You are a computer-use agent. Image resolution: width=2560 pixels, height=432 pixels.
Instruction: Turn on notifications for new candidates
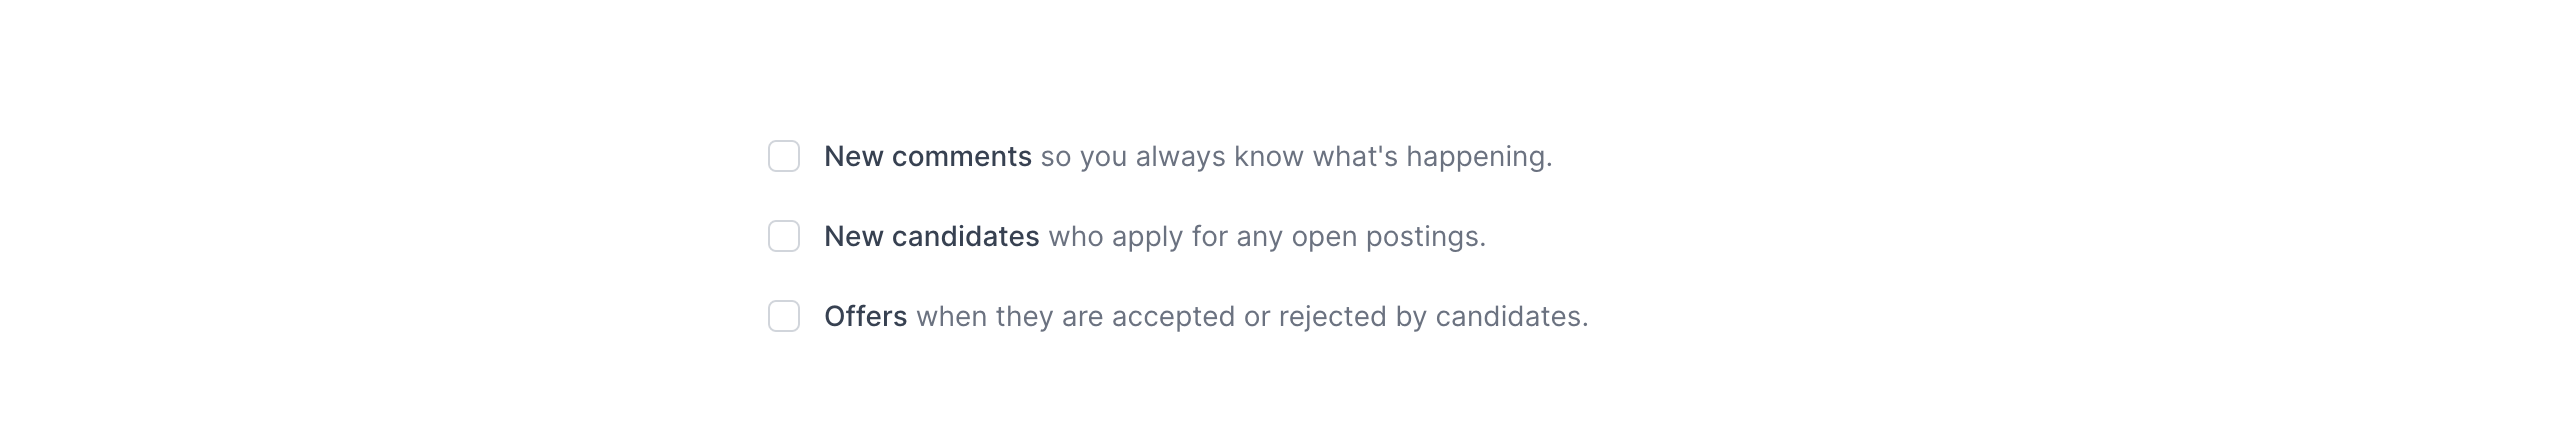pos(783,237)
